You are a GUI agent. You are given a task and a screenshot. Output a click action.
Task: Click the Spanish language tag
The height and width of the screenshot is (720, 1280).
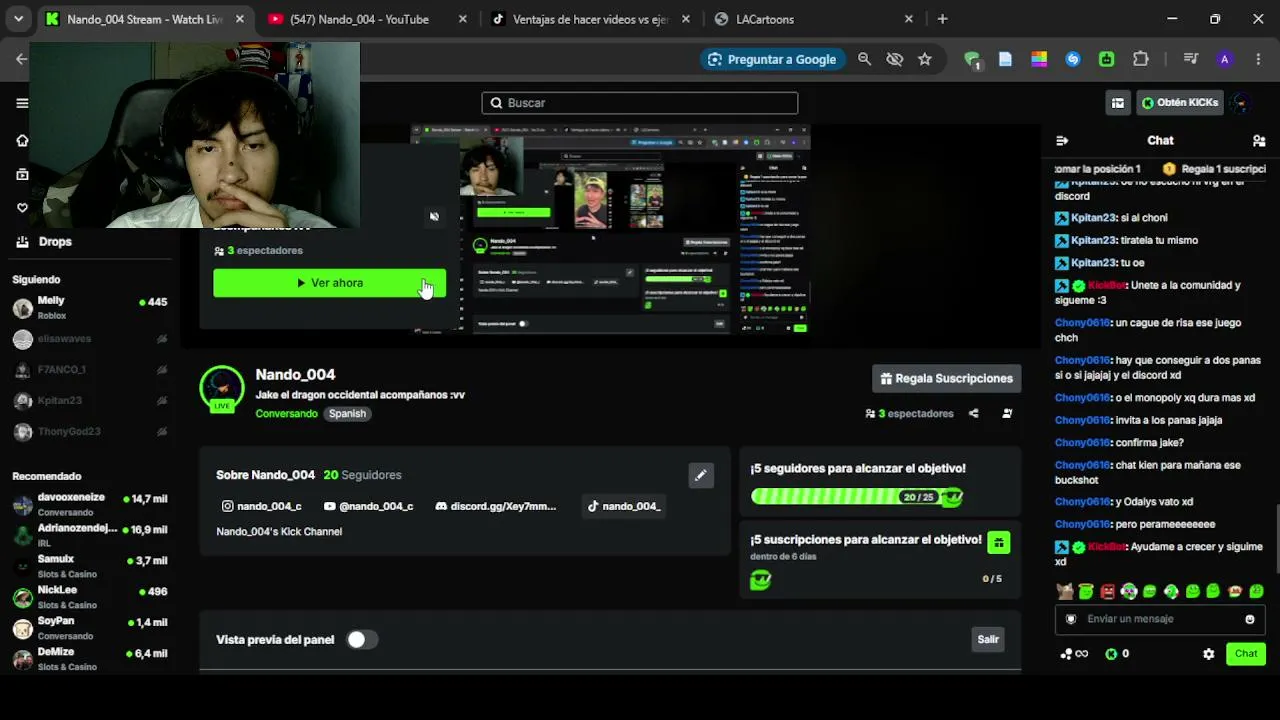(347, 414)
